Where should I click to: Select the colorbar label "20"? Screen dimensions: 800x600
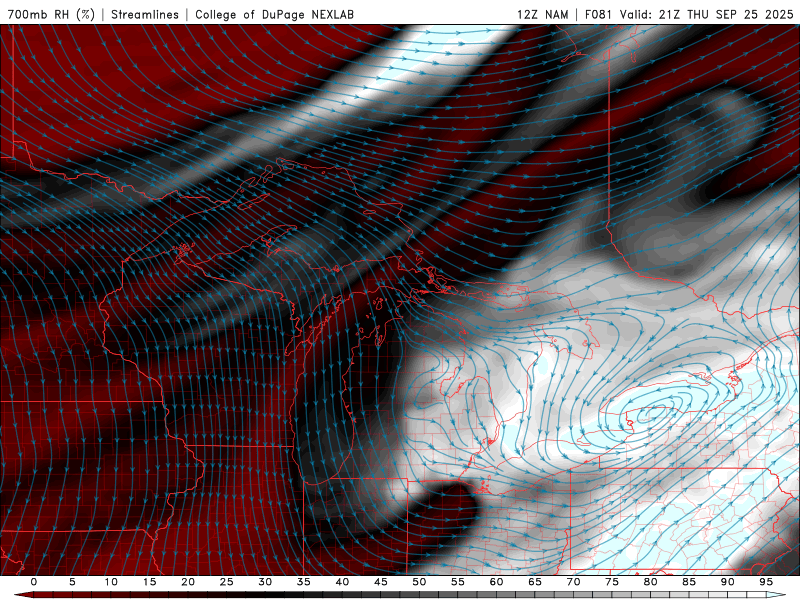(188, 582)
